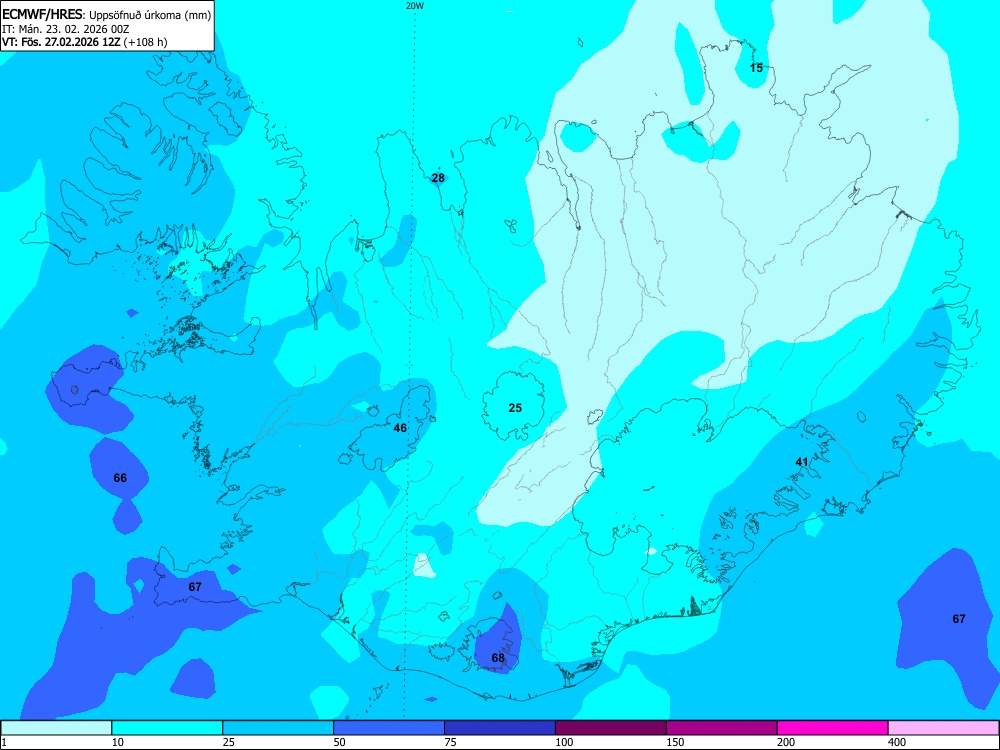Click the precipitation value 68 on the south coast
This screenshot has height=750, width=1000.
click(x=498, y=658)
